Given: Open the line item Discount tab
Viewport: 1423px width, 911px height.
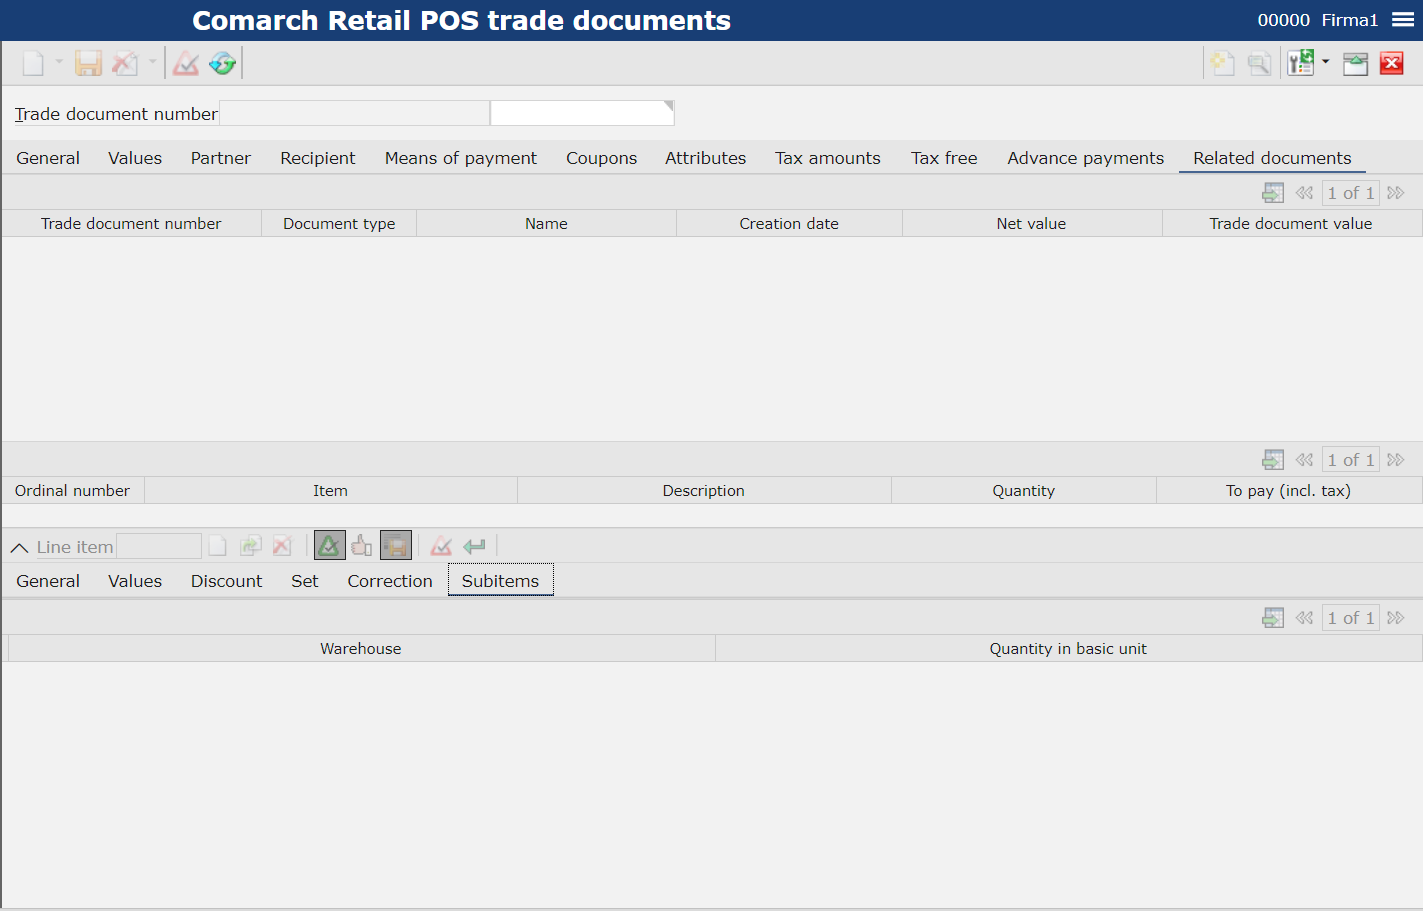Looking at the screenshot, I should [227, 581].
